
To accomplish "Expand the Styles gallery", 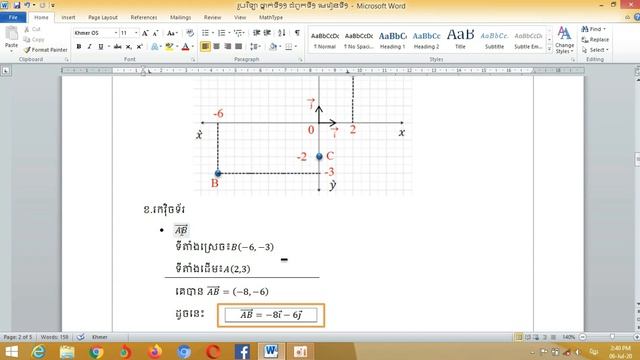I will [x=549, y=49].
